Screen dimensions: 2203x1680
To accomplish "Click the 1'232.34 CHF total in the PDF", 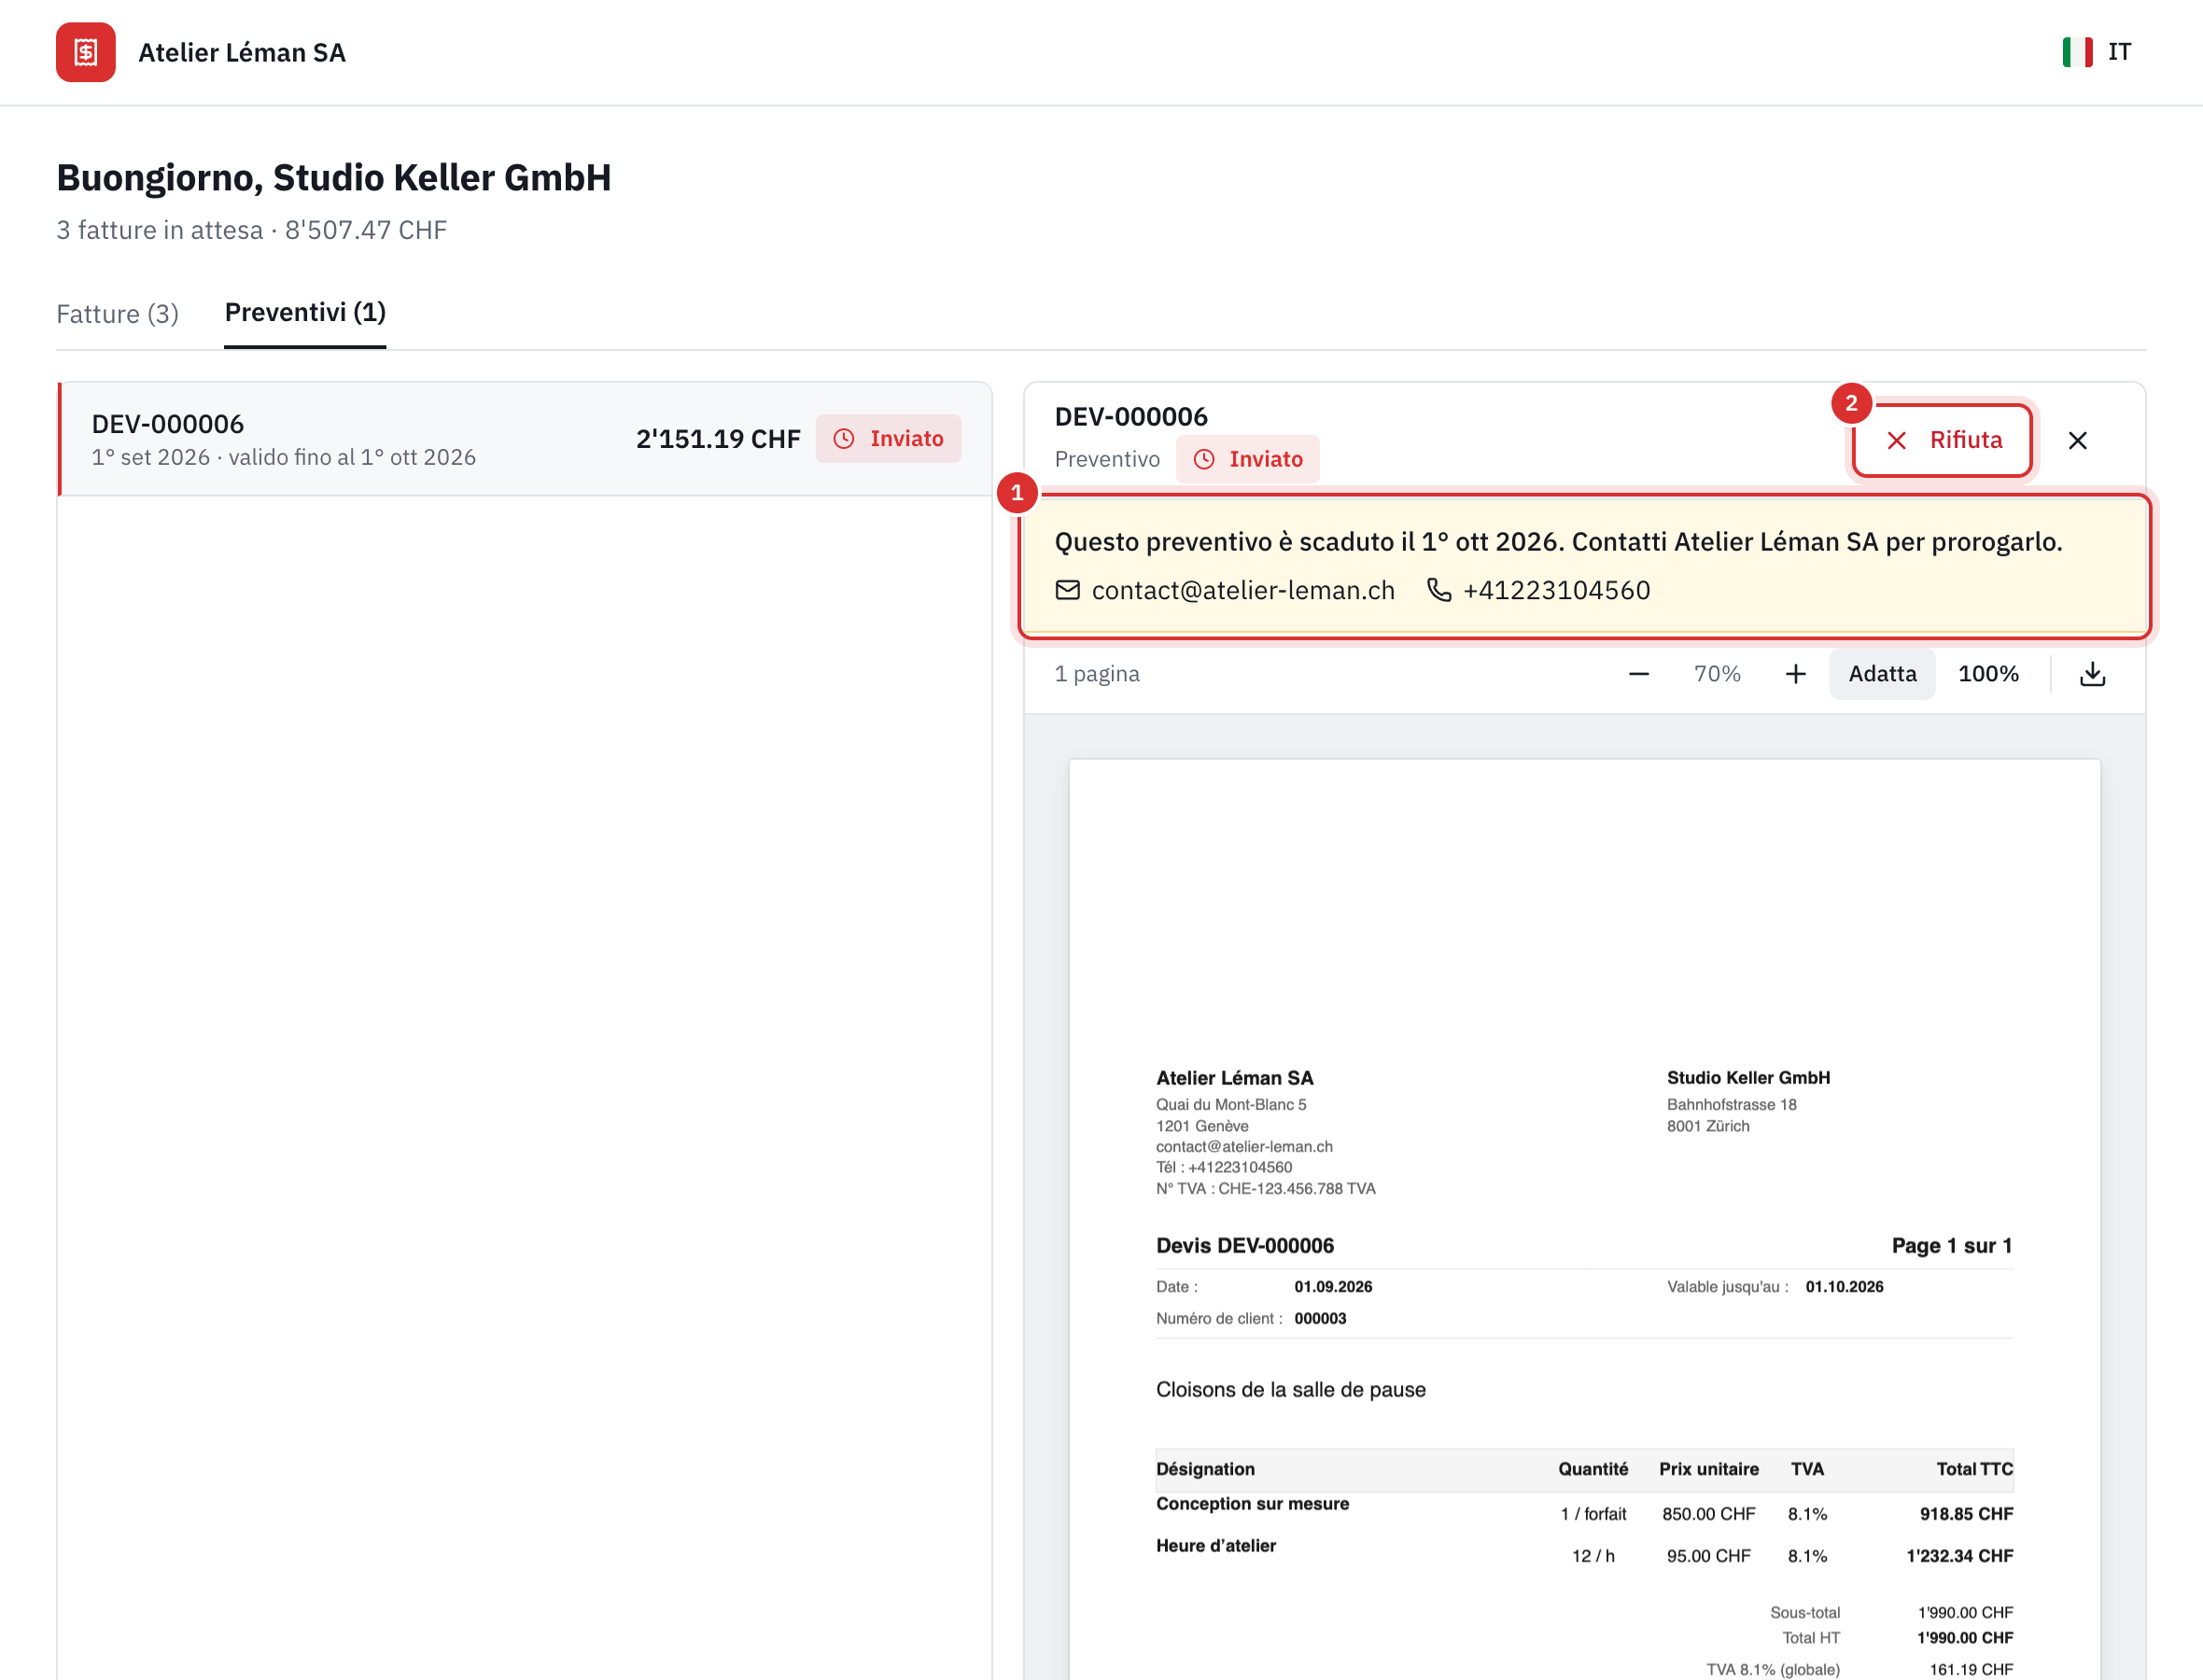I will pos(1960,1556).
